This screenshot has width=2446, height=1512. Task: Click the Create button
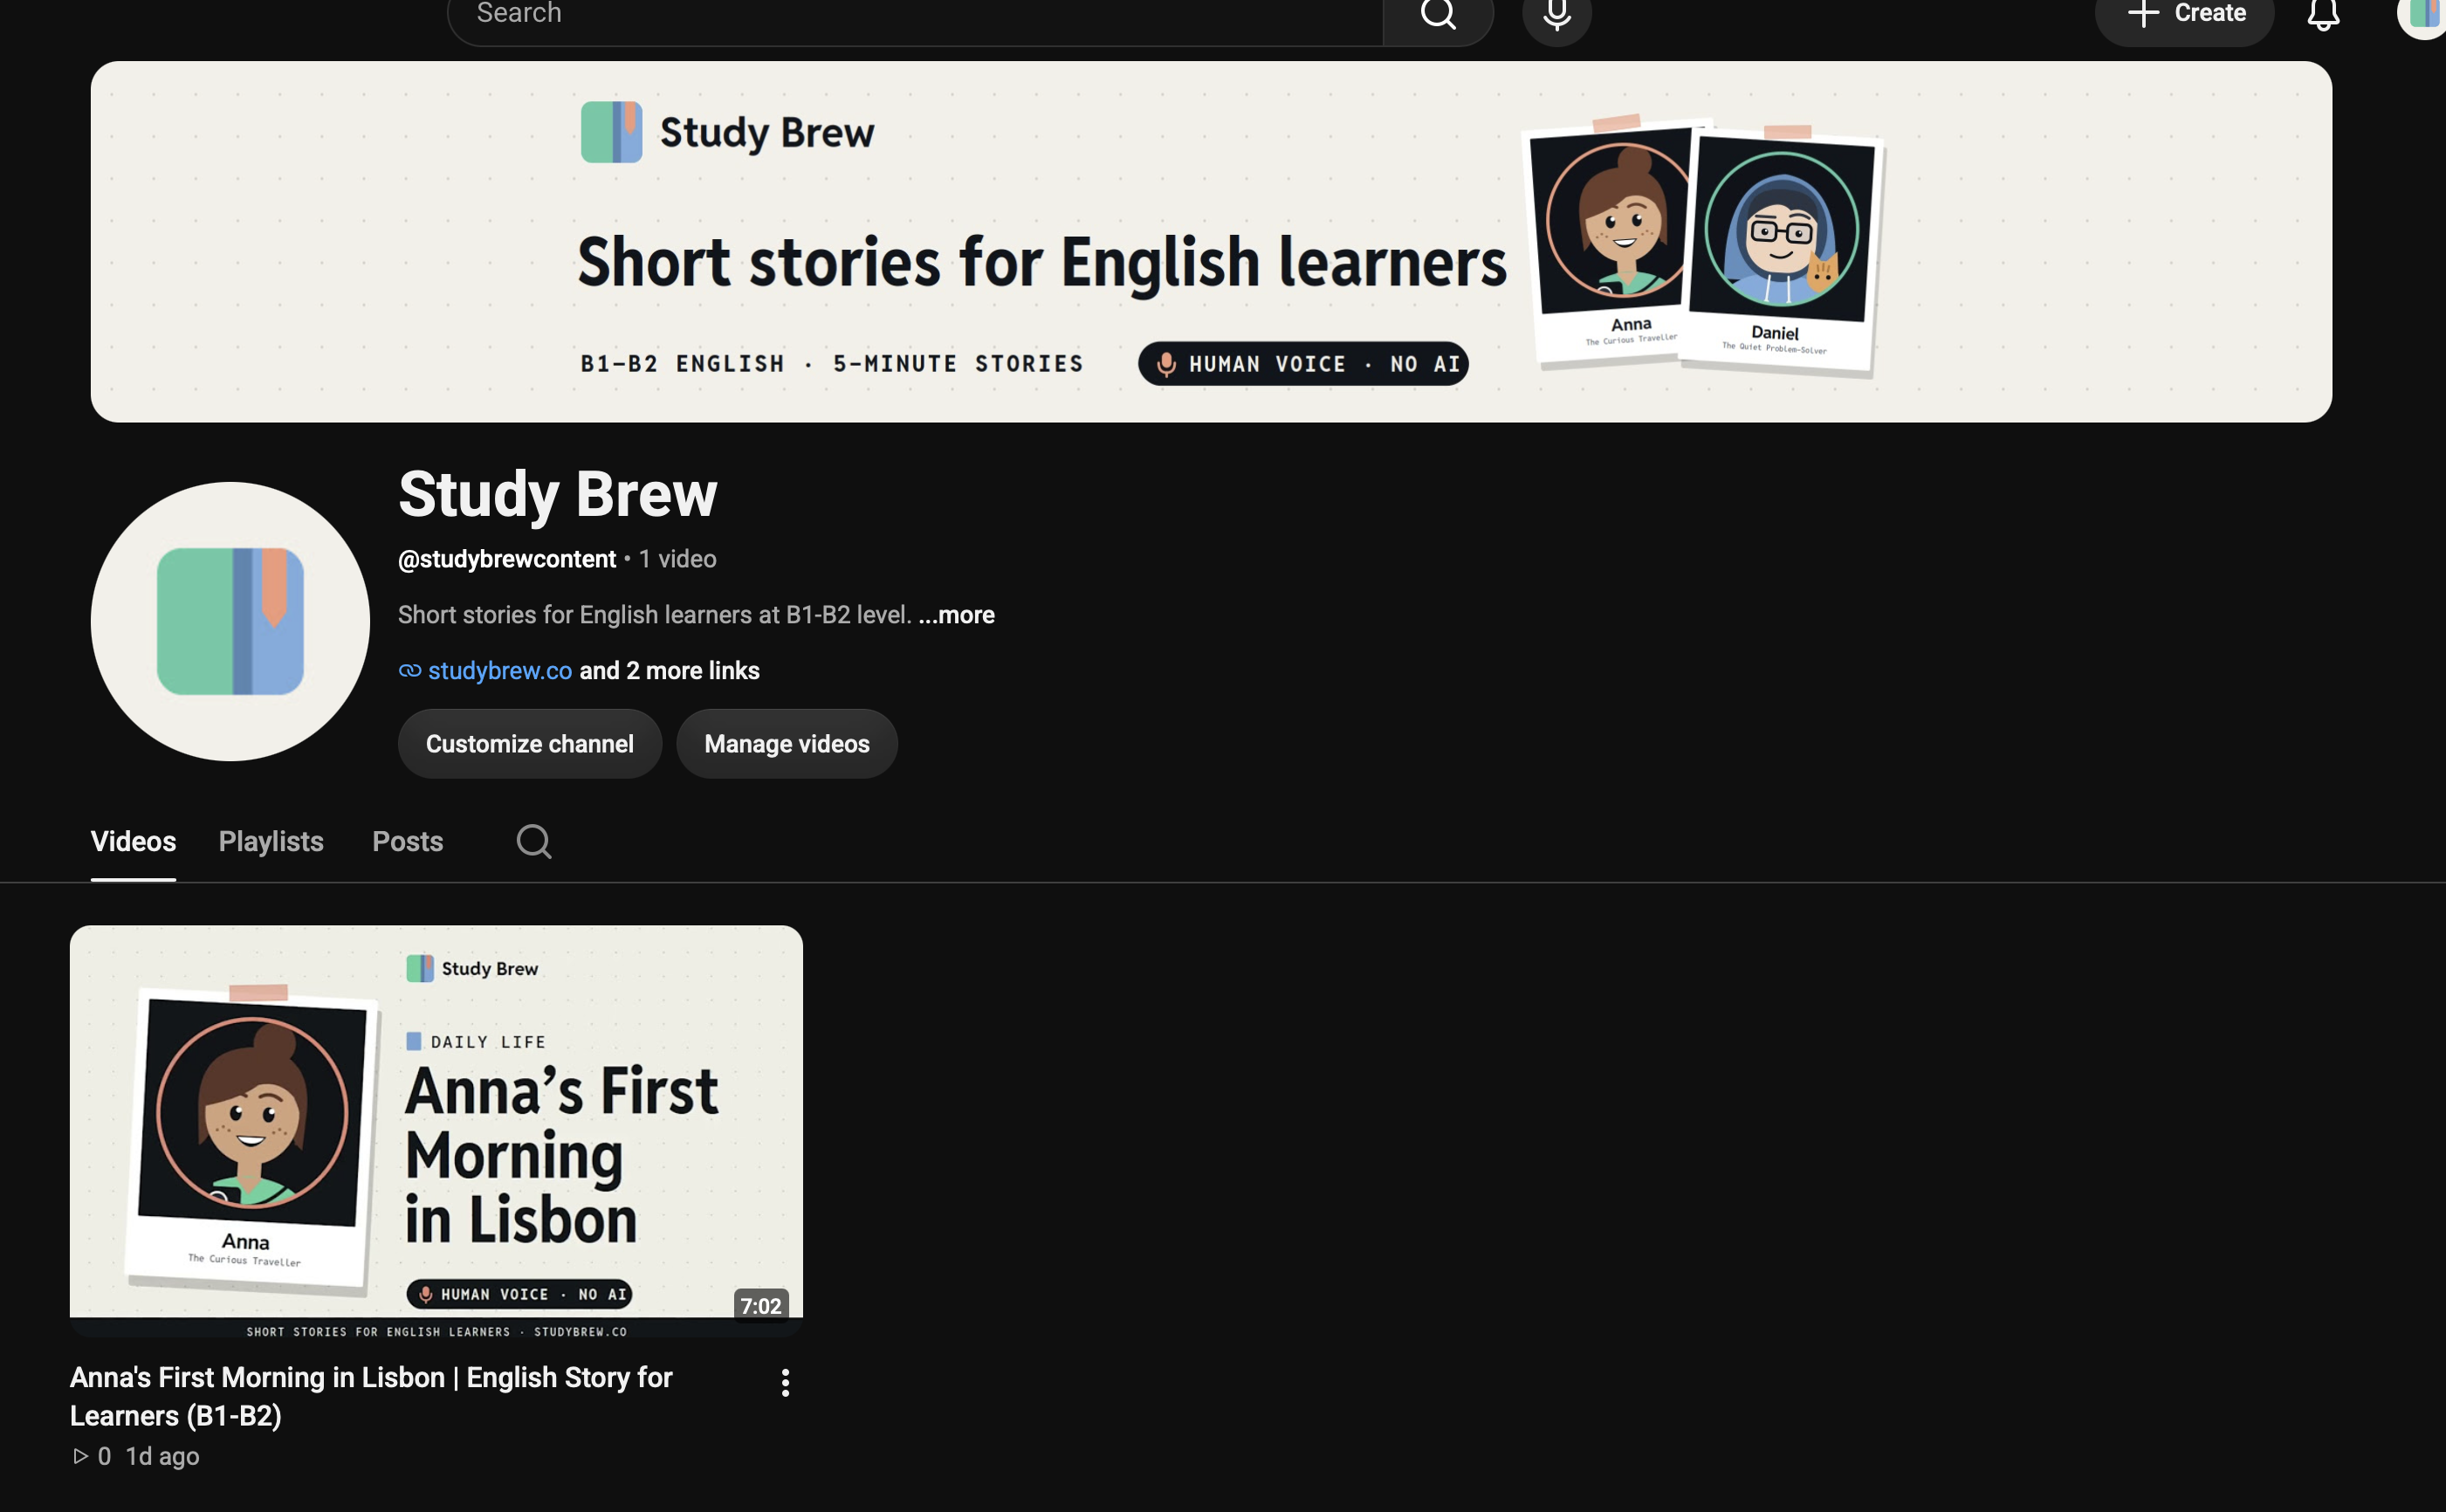pos(2184,16)
